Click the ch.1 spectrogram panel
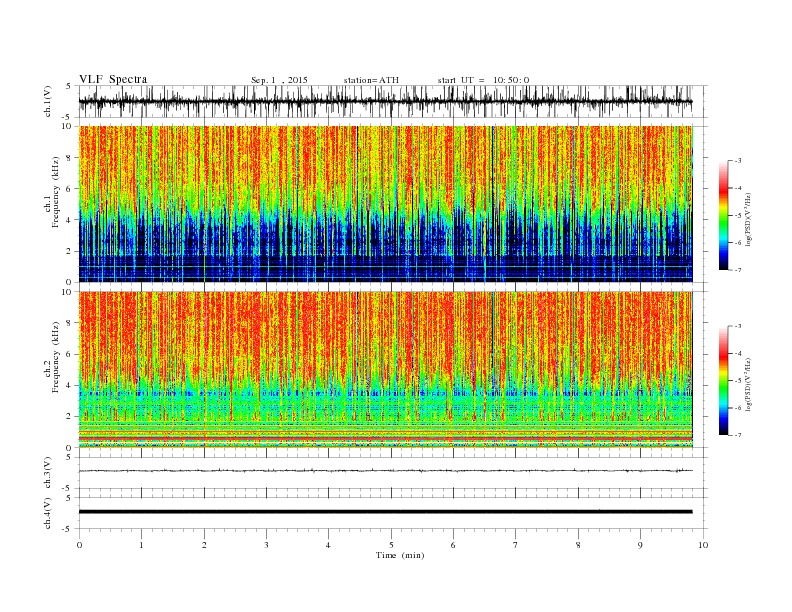Viewport: 792px width, 612px height. [386, 204]
